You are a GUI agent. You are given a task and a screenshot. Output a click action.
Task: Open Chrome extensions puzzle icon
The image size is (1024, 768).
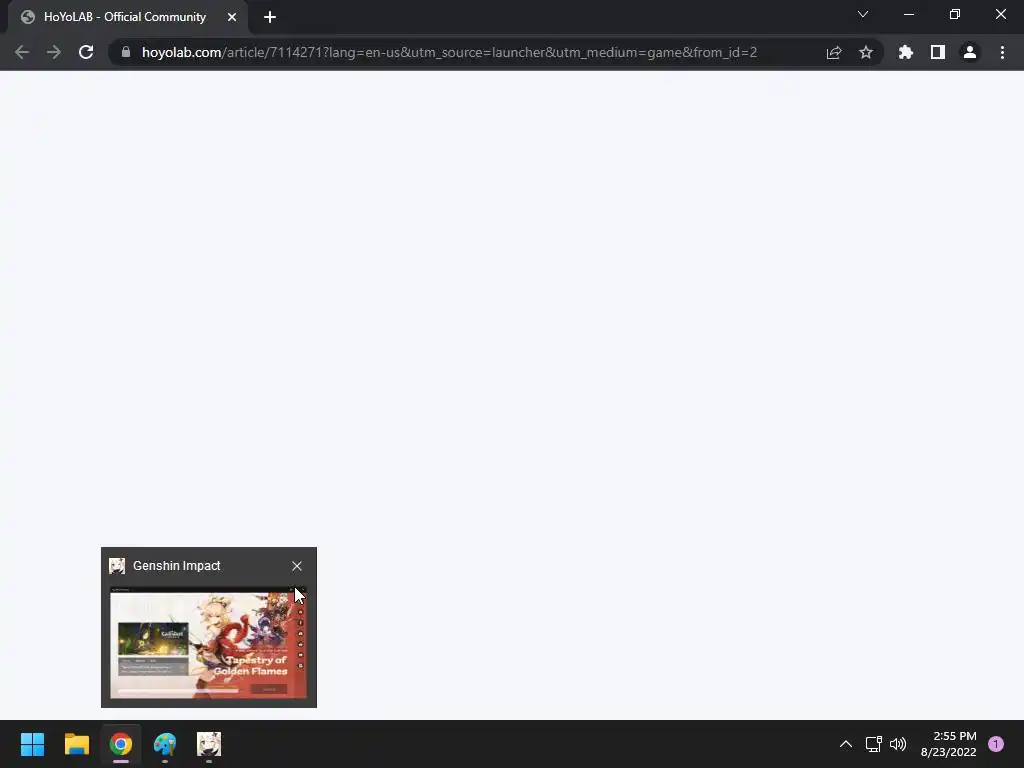(x=905, y=52)
